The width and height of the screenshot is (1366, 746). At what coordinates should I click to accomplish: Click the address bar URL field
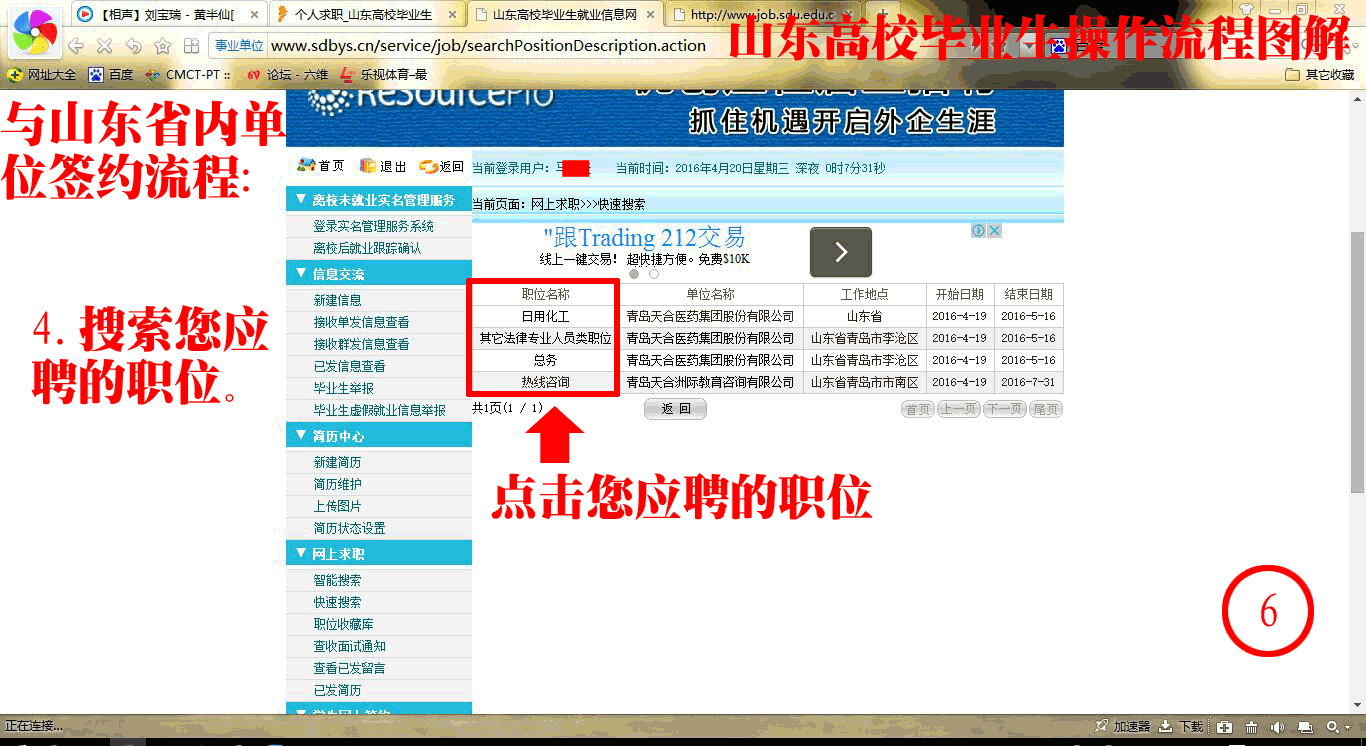coord(488,46)
